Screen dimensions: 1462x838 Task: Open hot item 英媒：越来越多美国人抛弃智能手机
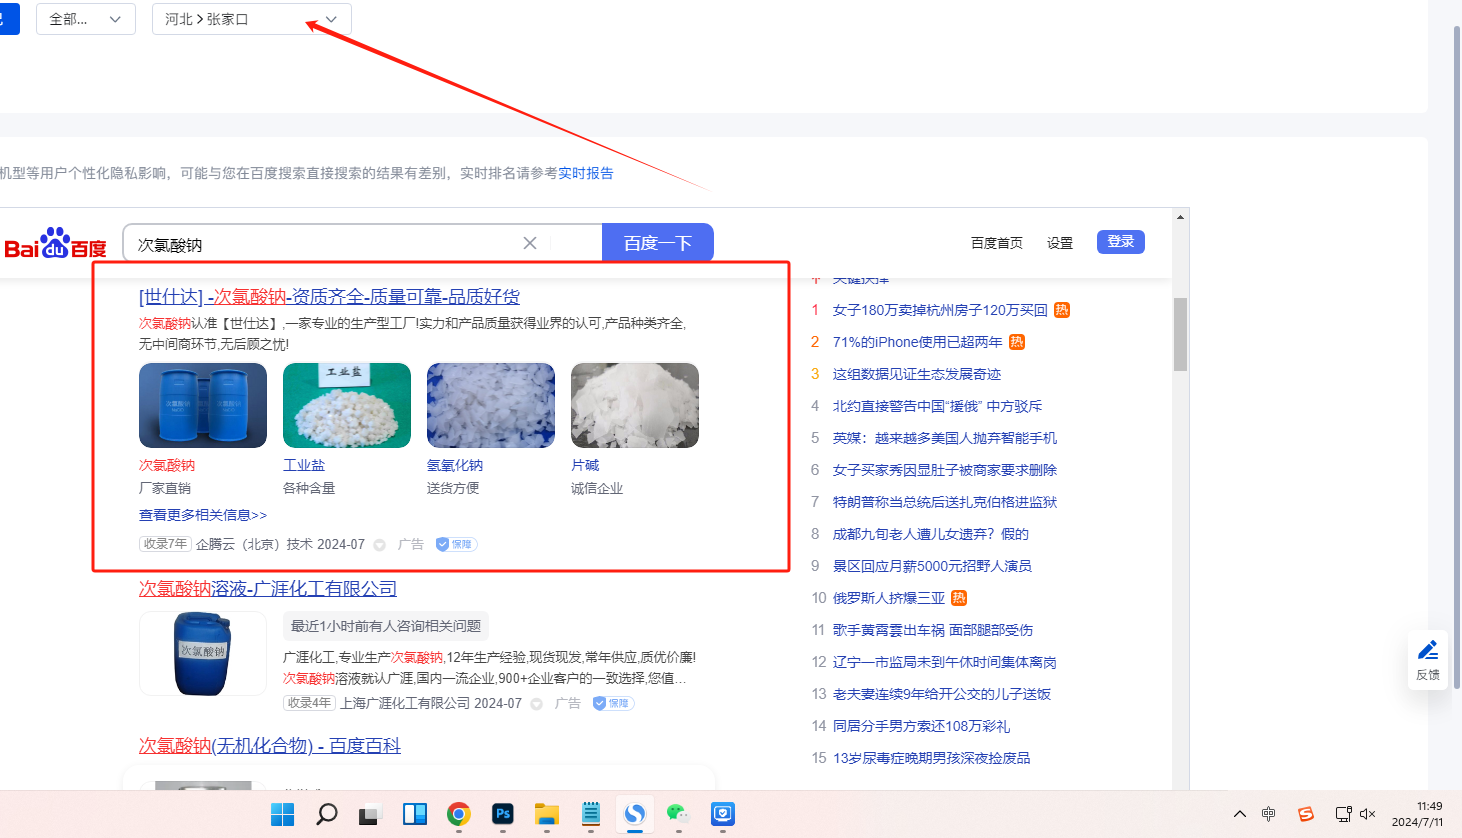point(945,438)
